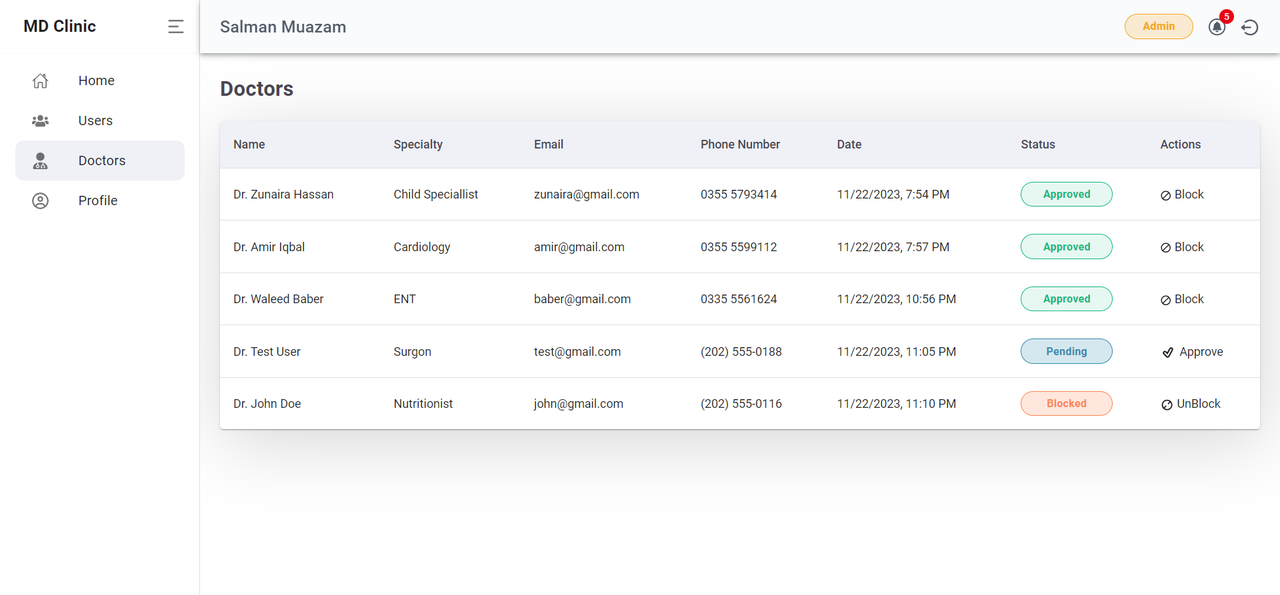Approve Dr. Test User

[1192, 352]
